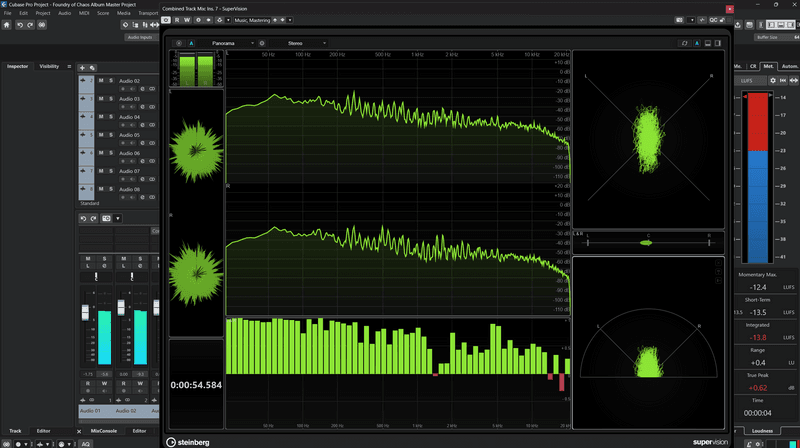Screen dimensions: 800x448
Task: Open the Project menu
Action: [43, 13]
